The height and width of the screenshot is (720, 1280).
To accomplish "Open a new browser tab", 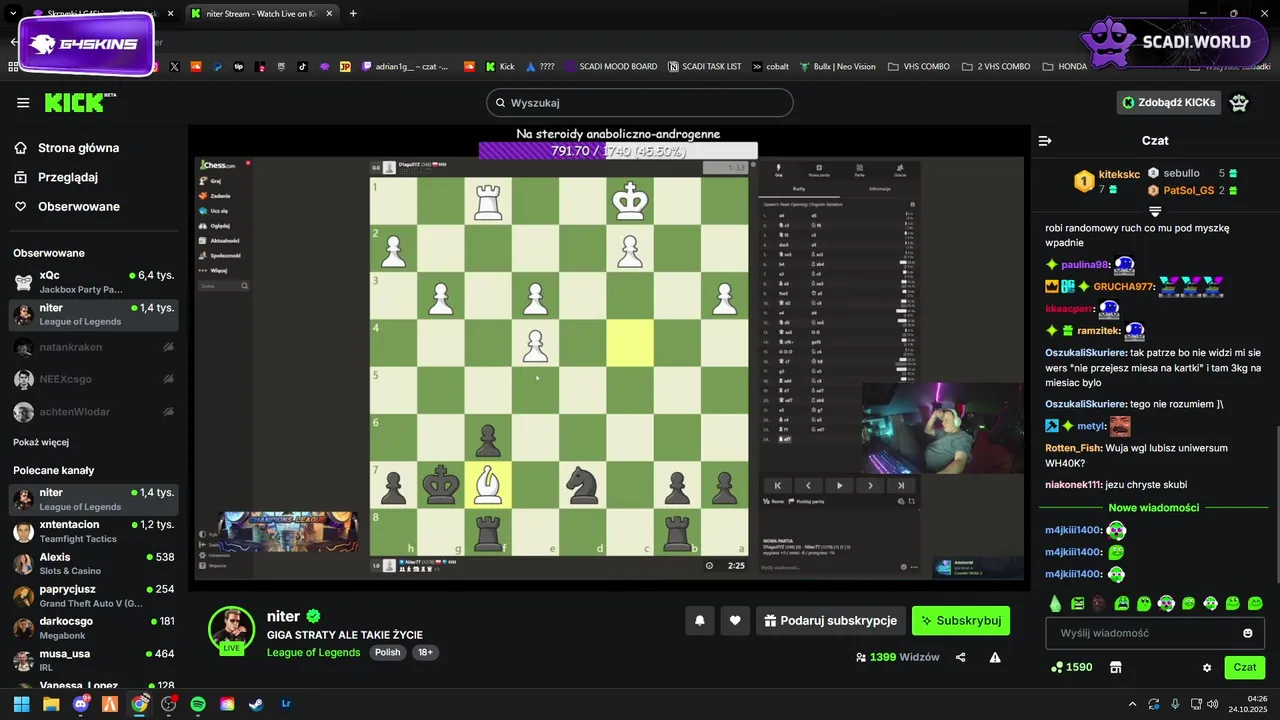I will point(353,14).
